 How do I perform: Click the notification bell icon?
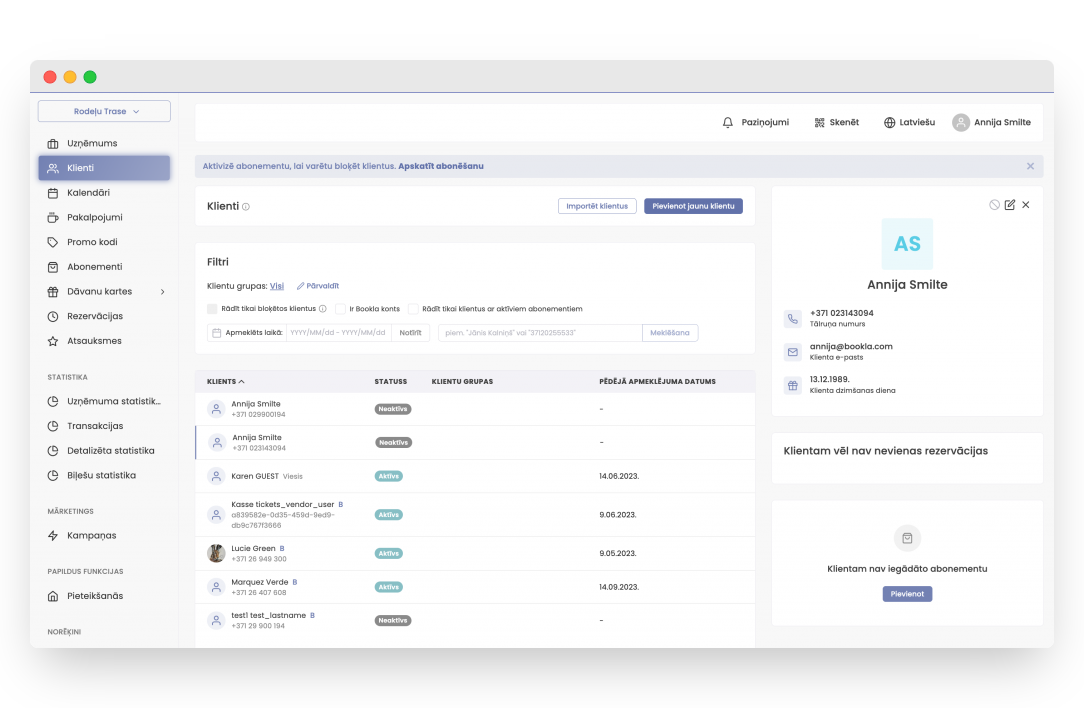coord(728,122)
